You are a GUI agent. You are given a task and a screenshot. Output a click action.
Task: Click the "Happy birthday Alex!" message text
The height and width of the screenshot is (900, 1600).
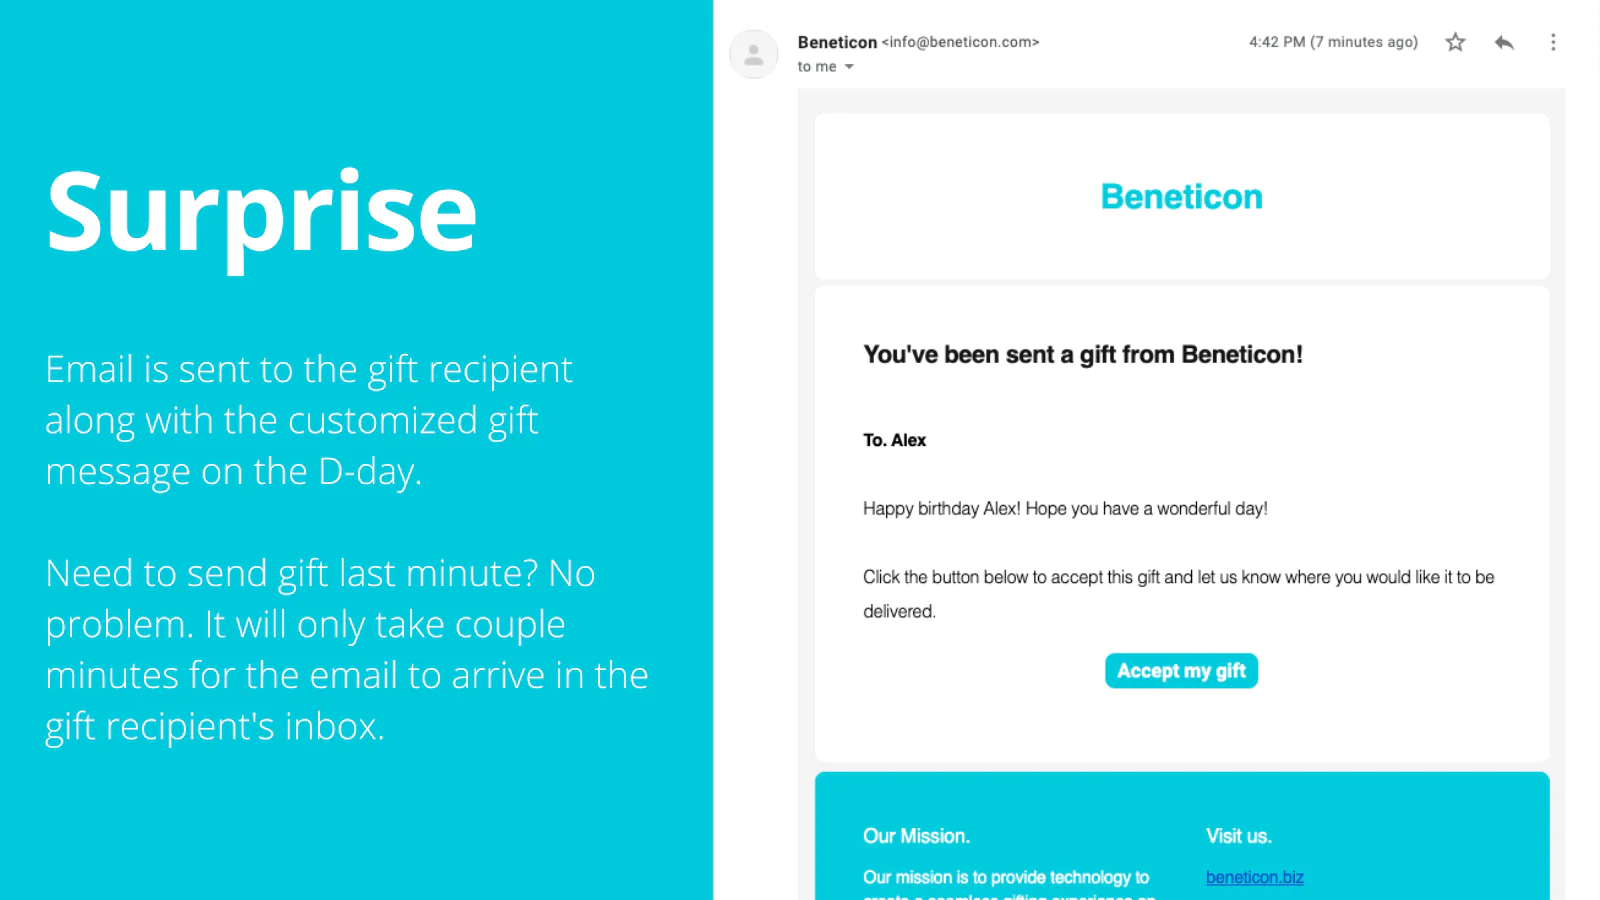pyautogui.click(x=1065, y=509)
